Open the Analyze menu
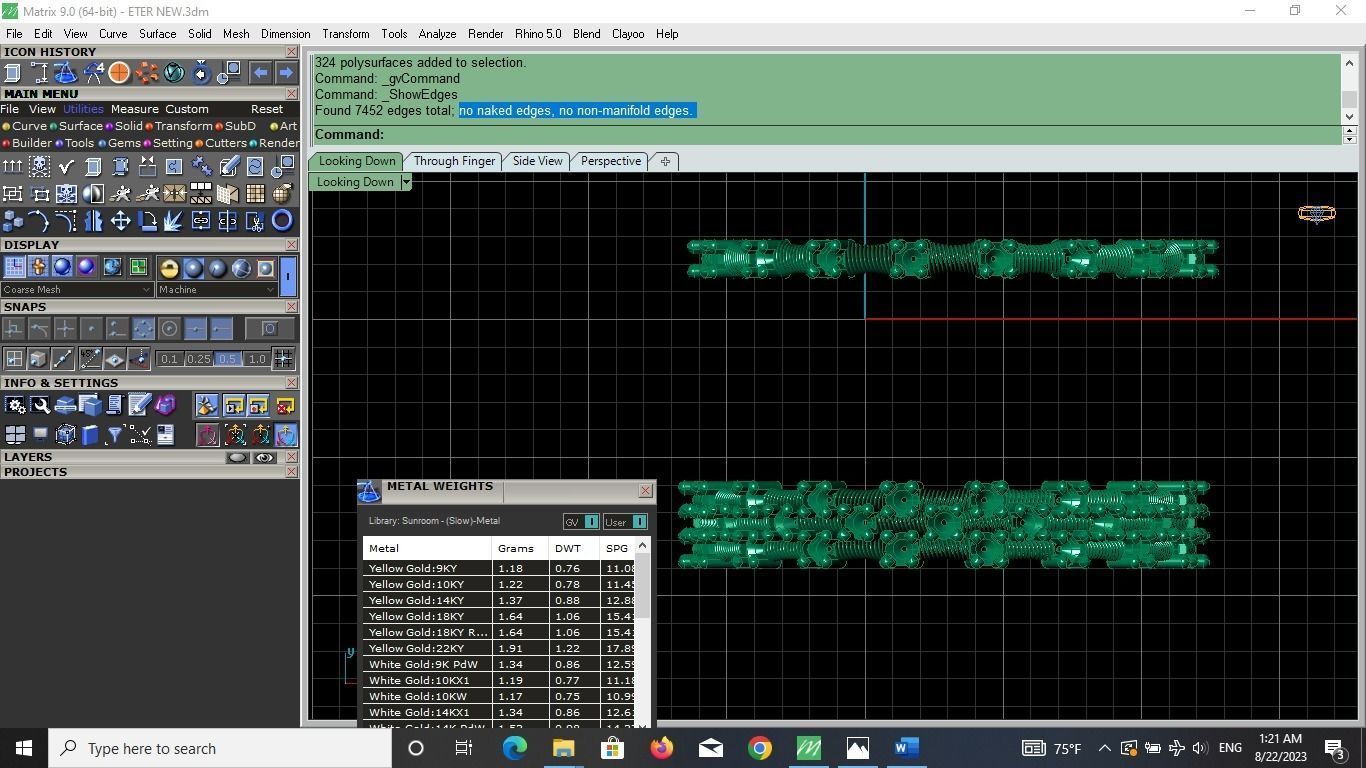The image size is (1366, 768). (x=437, y=34)
